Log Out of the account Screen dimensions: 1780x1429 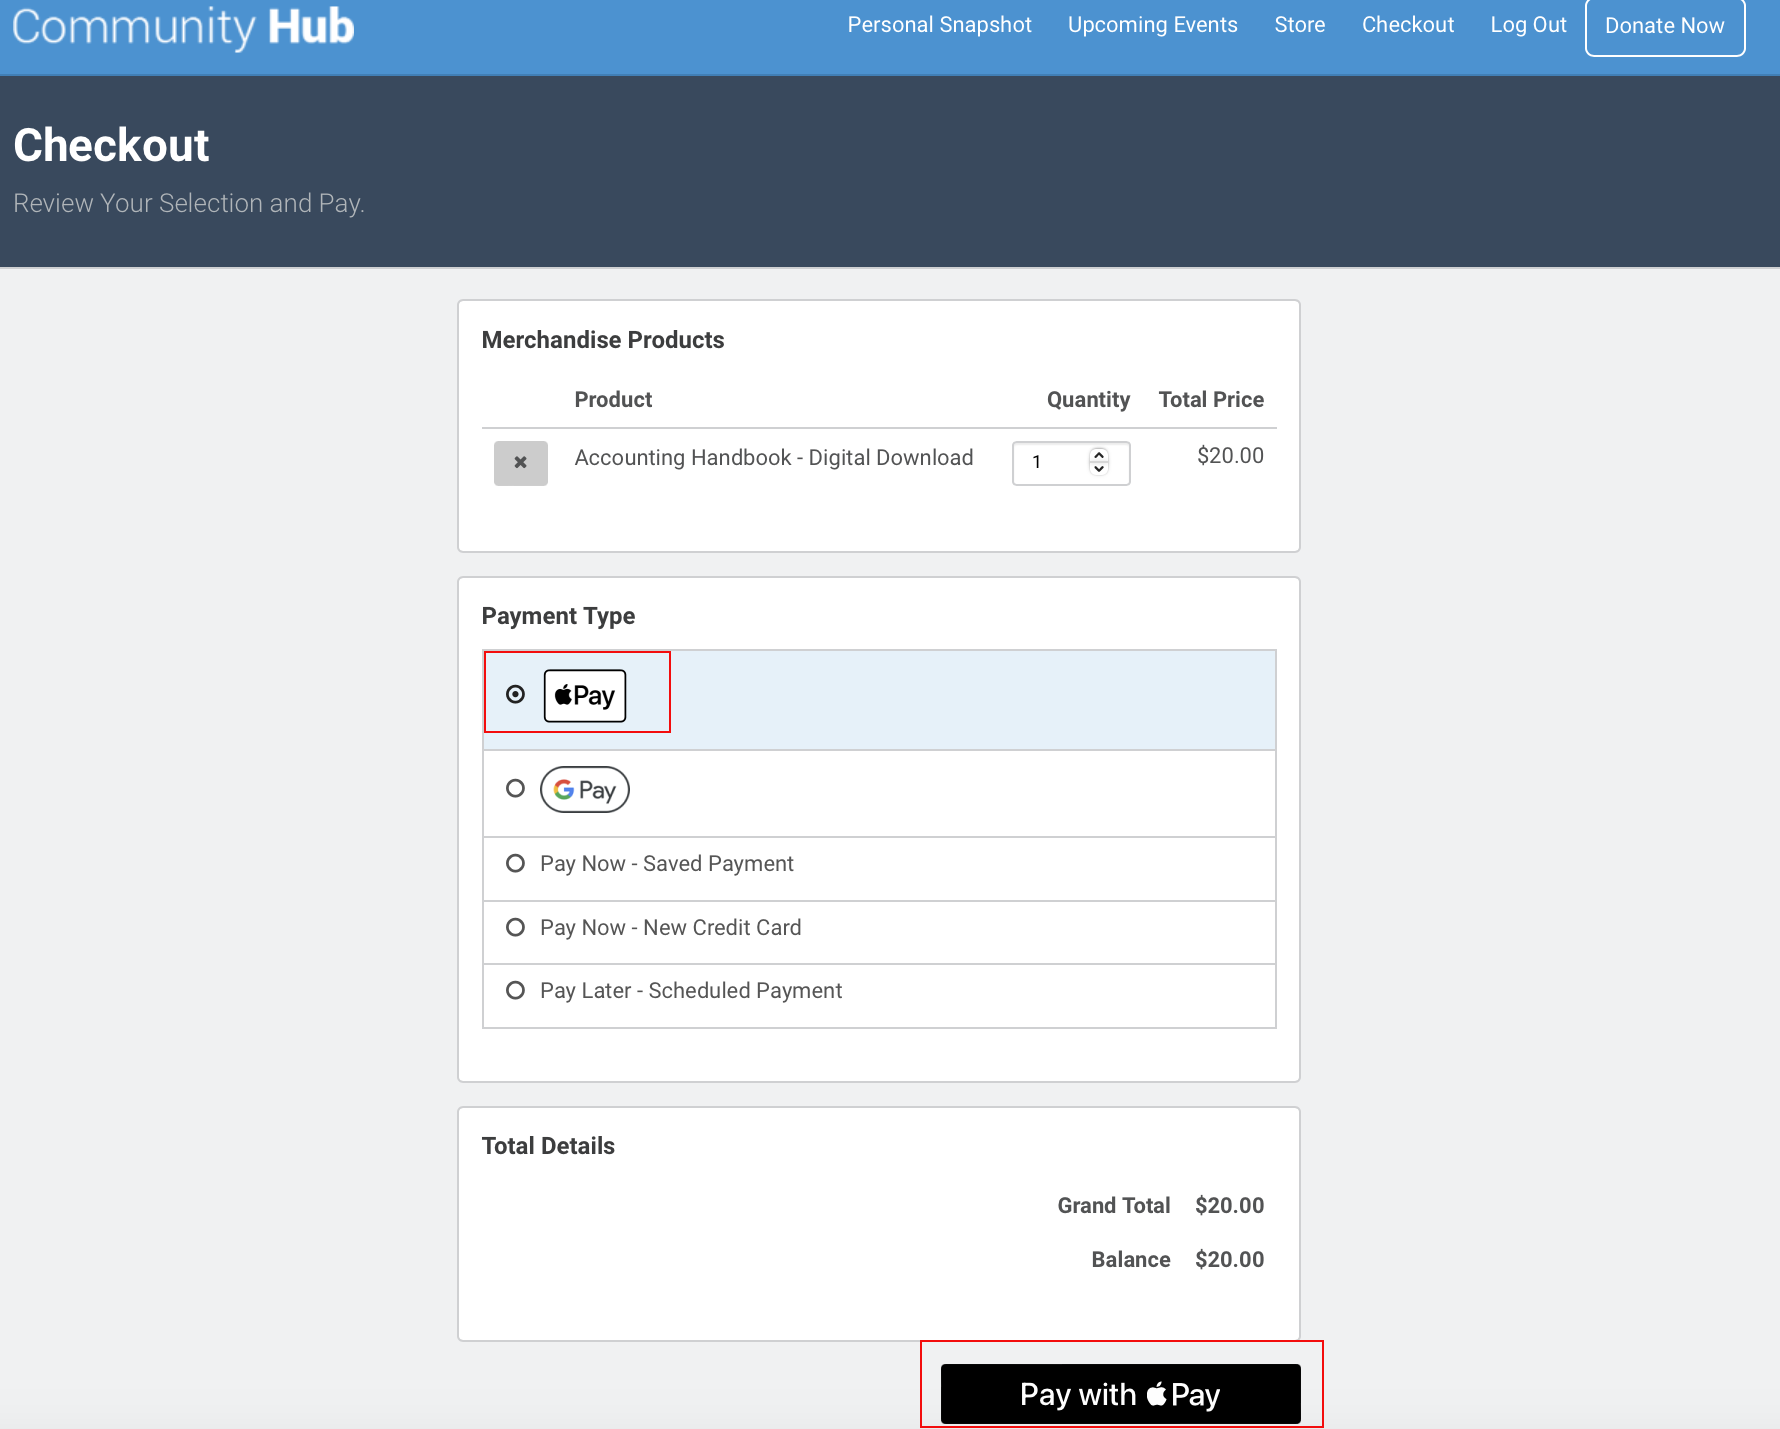pyautogui.click(x=1527, y=25)
